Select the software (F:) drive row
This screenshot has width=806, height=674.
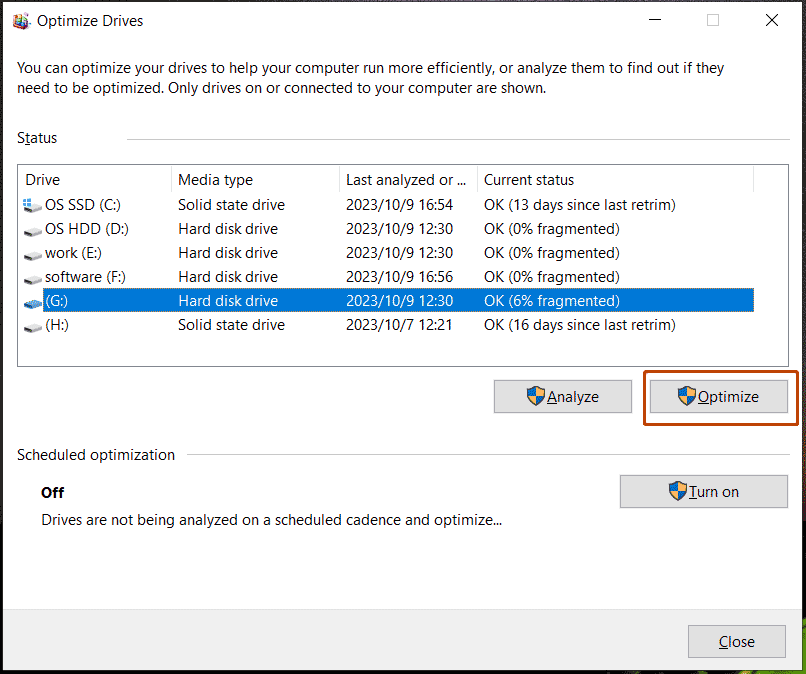[388, 277]
